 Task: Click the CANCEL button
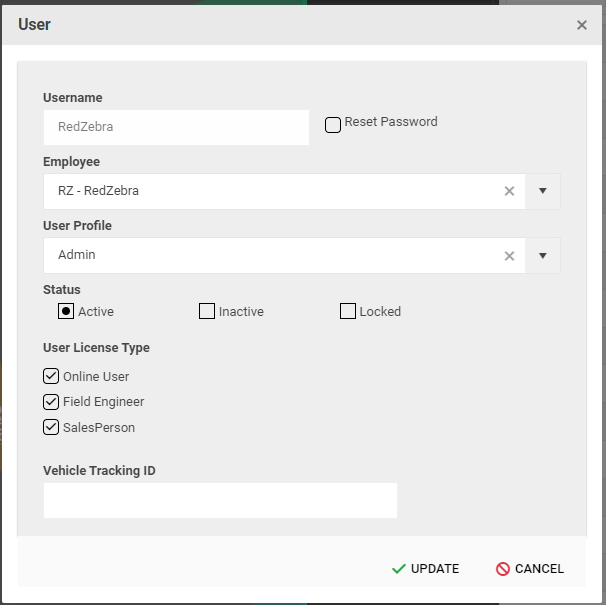530,569
